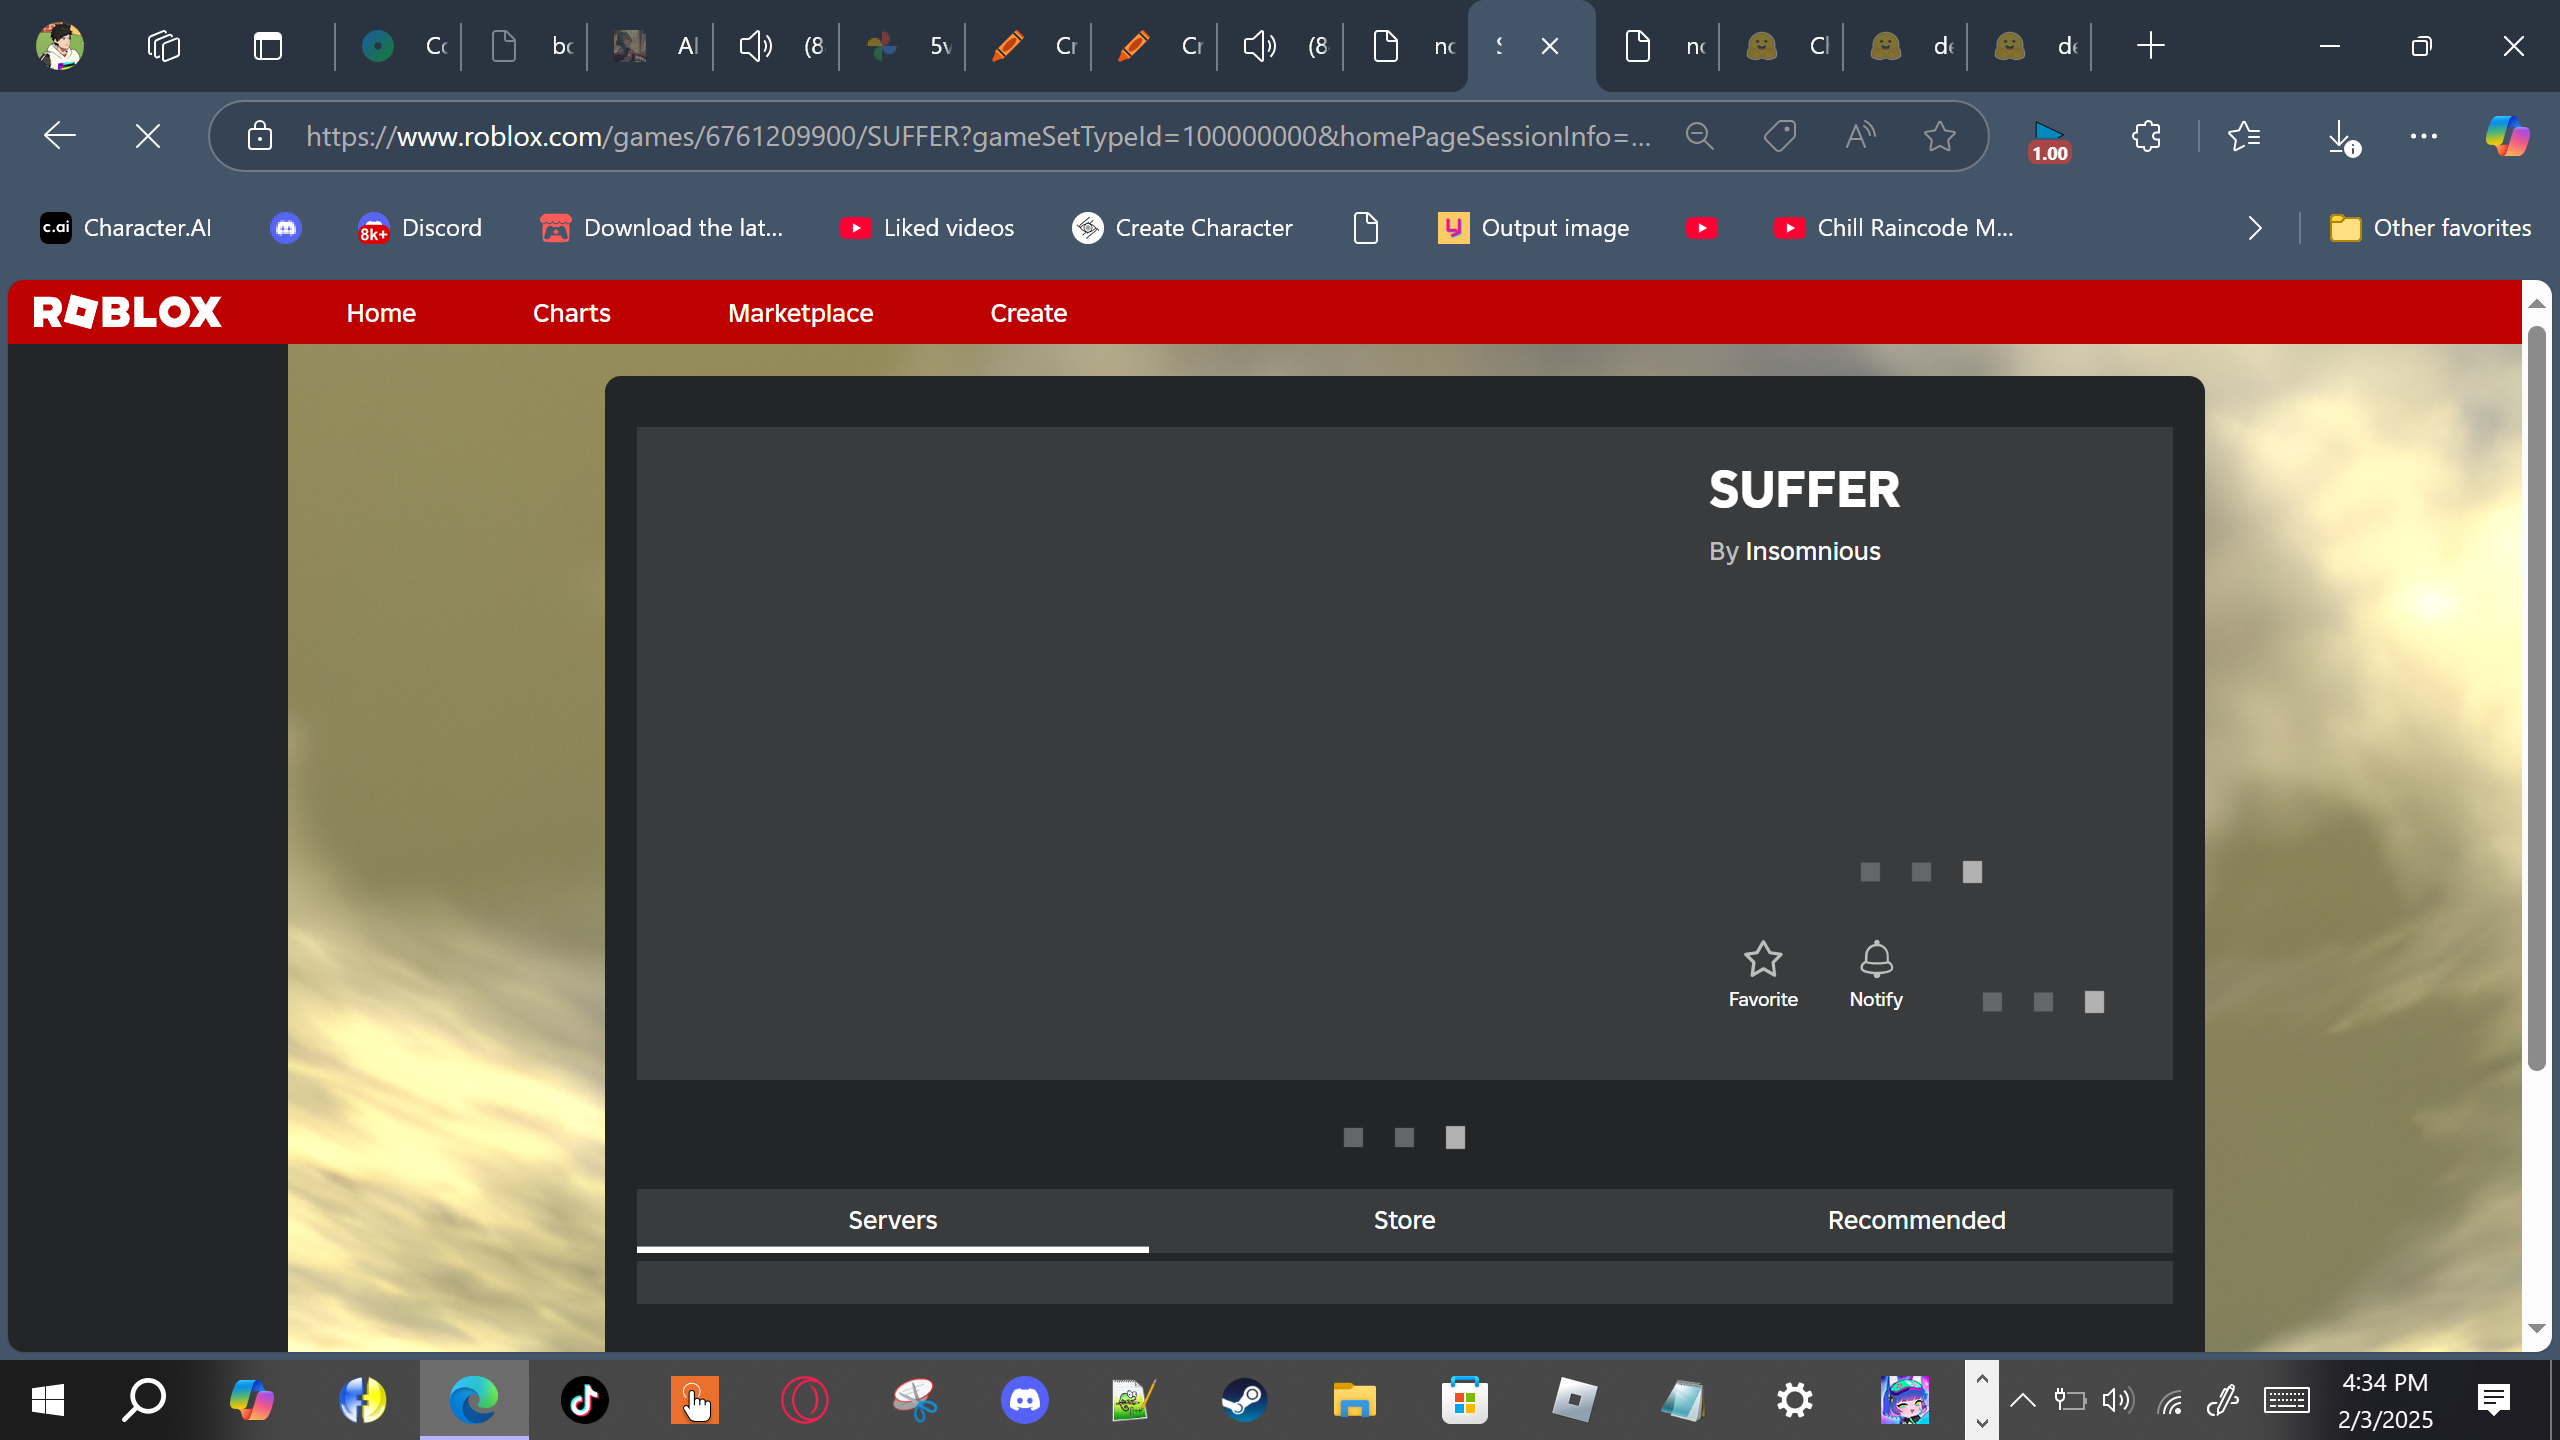Open the blank page icon bookmark
Screen dimensions: 2560x1440
[1366, 228]
